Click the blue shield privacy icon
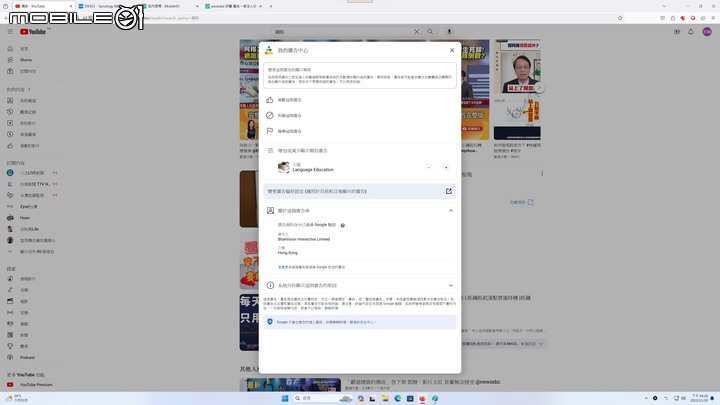This screenshot has width=720, height=405. pos(270,322)
